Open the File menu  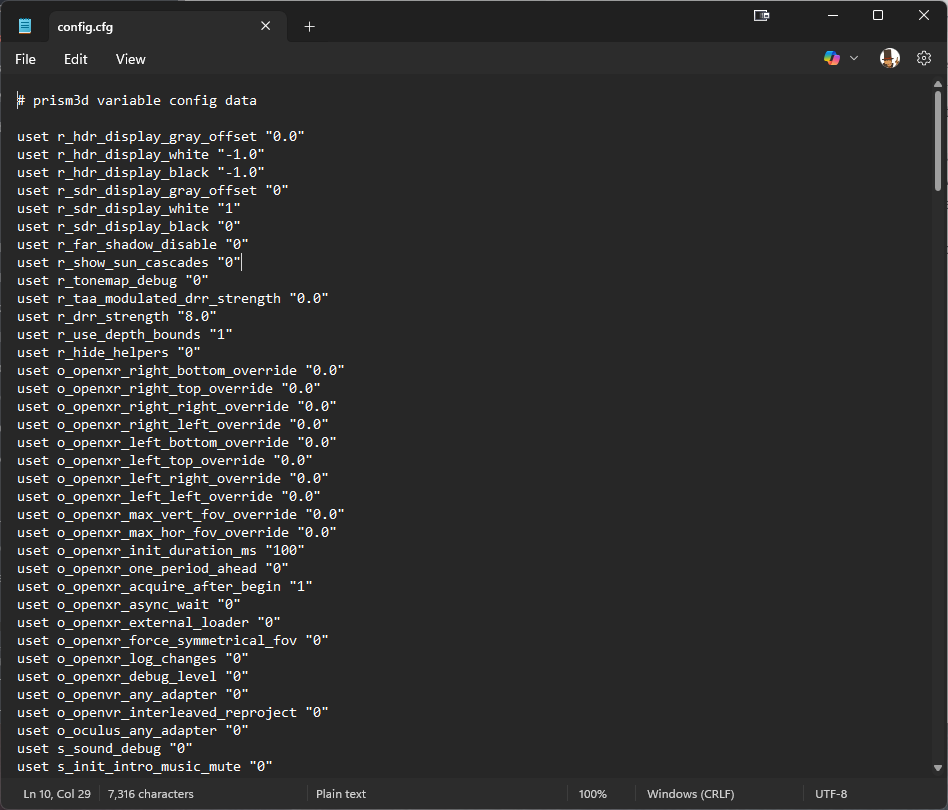coord(25,59)
